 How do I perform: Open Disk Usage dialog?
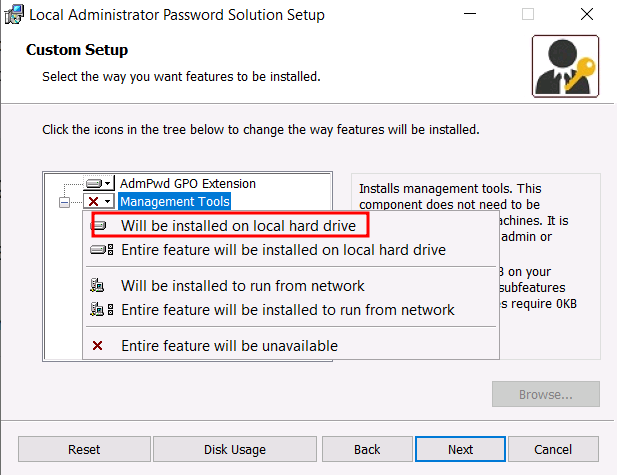click(x=235, y=449)
